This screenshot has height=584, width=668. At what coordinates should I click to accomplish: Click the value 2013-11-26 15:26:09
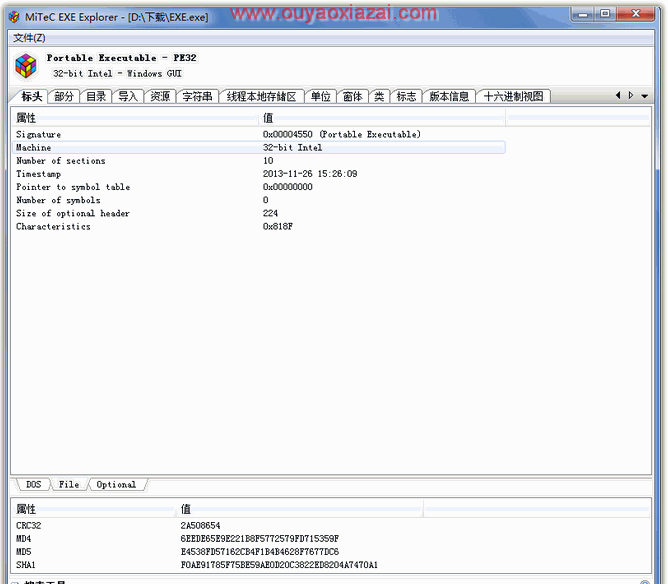click(x=310, y=174)
